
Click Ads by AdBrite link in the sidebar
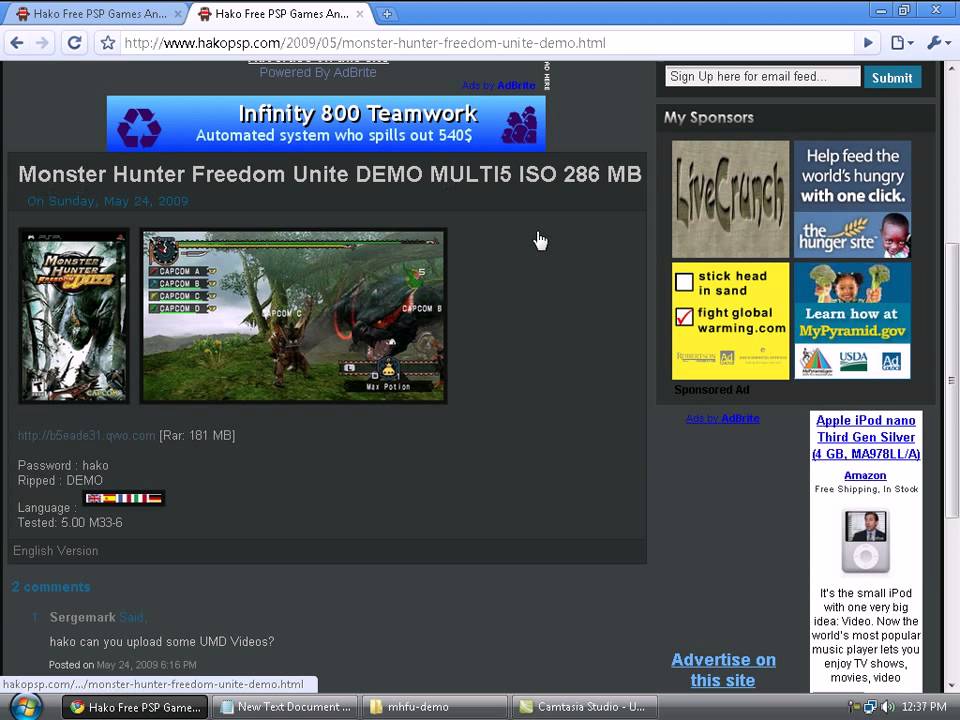coord(722,418)
